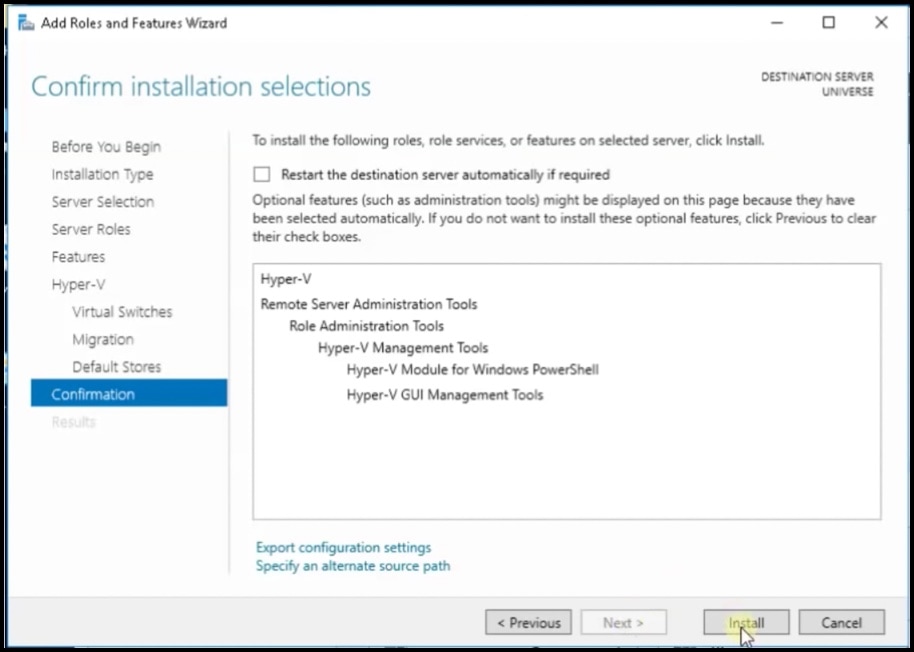Select Role Administration Tools entry
The image size is (914, 652).
point(367,326)
